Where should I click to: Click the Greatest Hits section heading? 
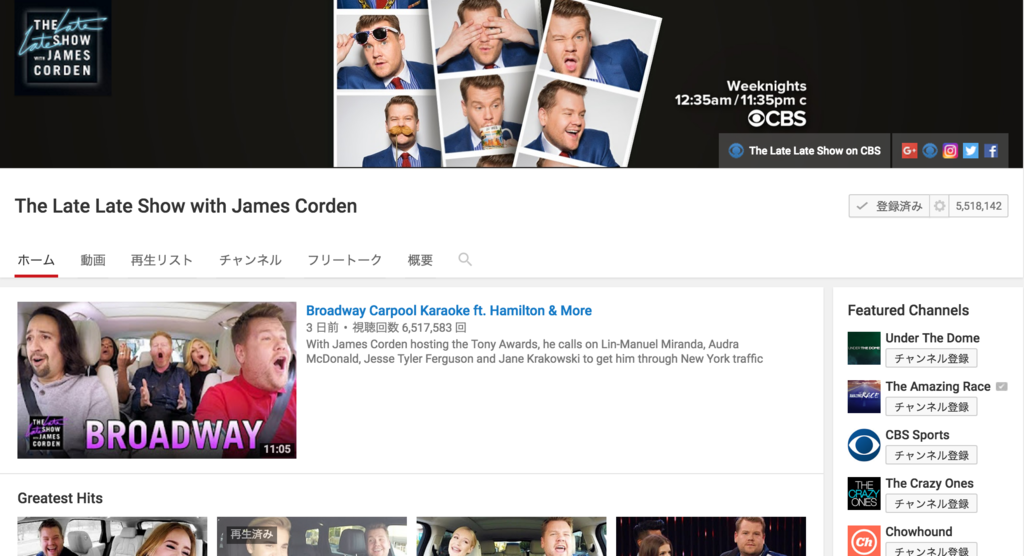[x=60, y=498]
